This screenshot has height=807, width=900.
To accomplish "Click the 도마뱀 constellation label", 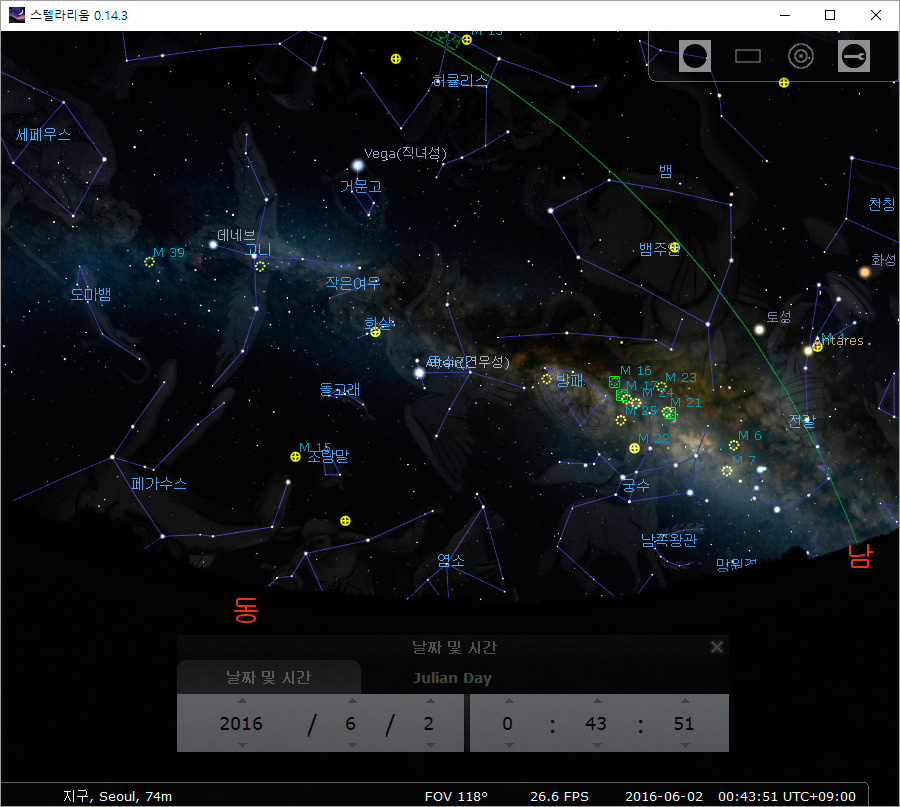I will click(x=91, y=294).
